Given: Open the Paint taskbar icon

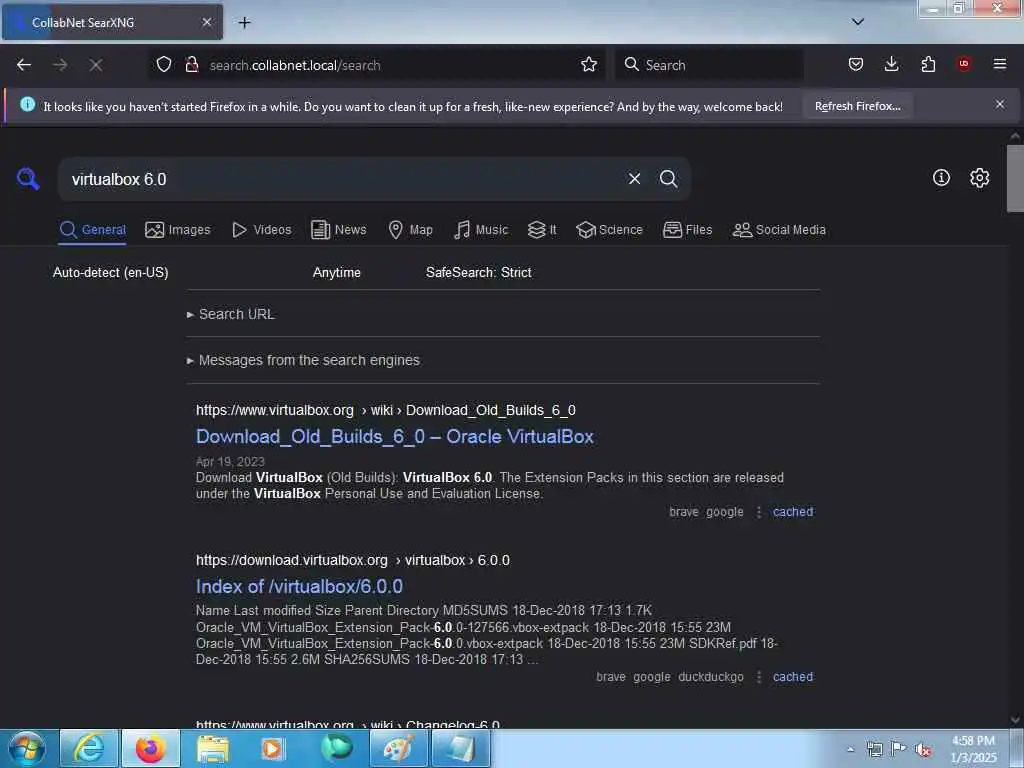Looking at the screenshot, I should 398,748.
